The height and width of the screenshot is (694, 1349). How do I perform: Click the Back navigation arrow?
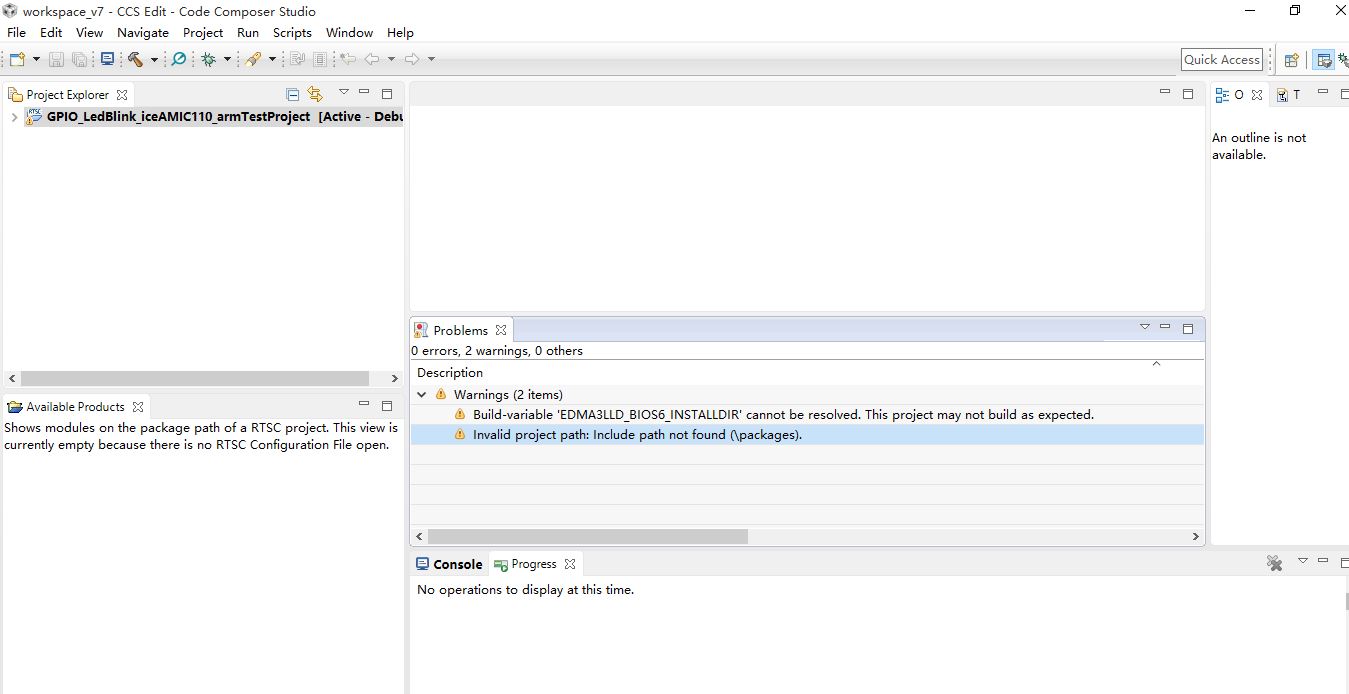click(x=372, y=59)
